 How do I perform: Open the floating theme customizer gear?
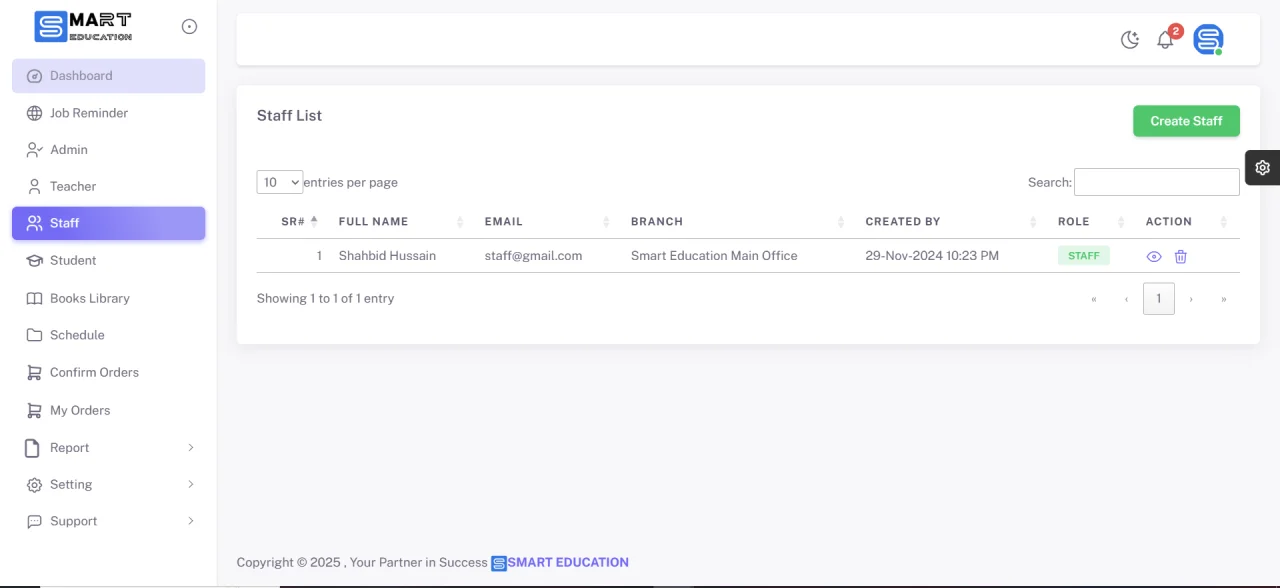click(1262, 168)
